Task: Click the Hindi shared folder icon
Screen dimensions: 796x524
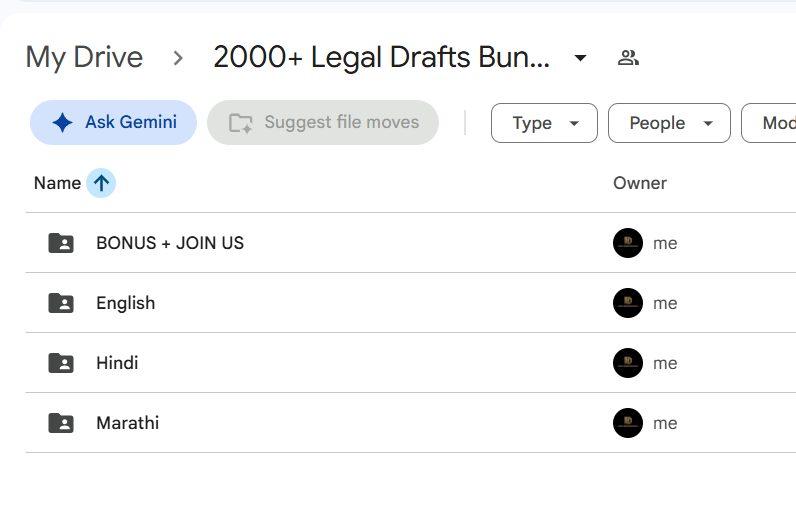Action: [x=61, y=363]
